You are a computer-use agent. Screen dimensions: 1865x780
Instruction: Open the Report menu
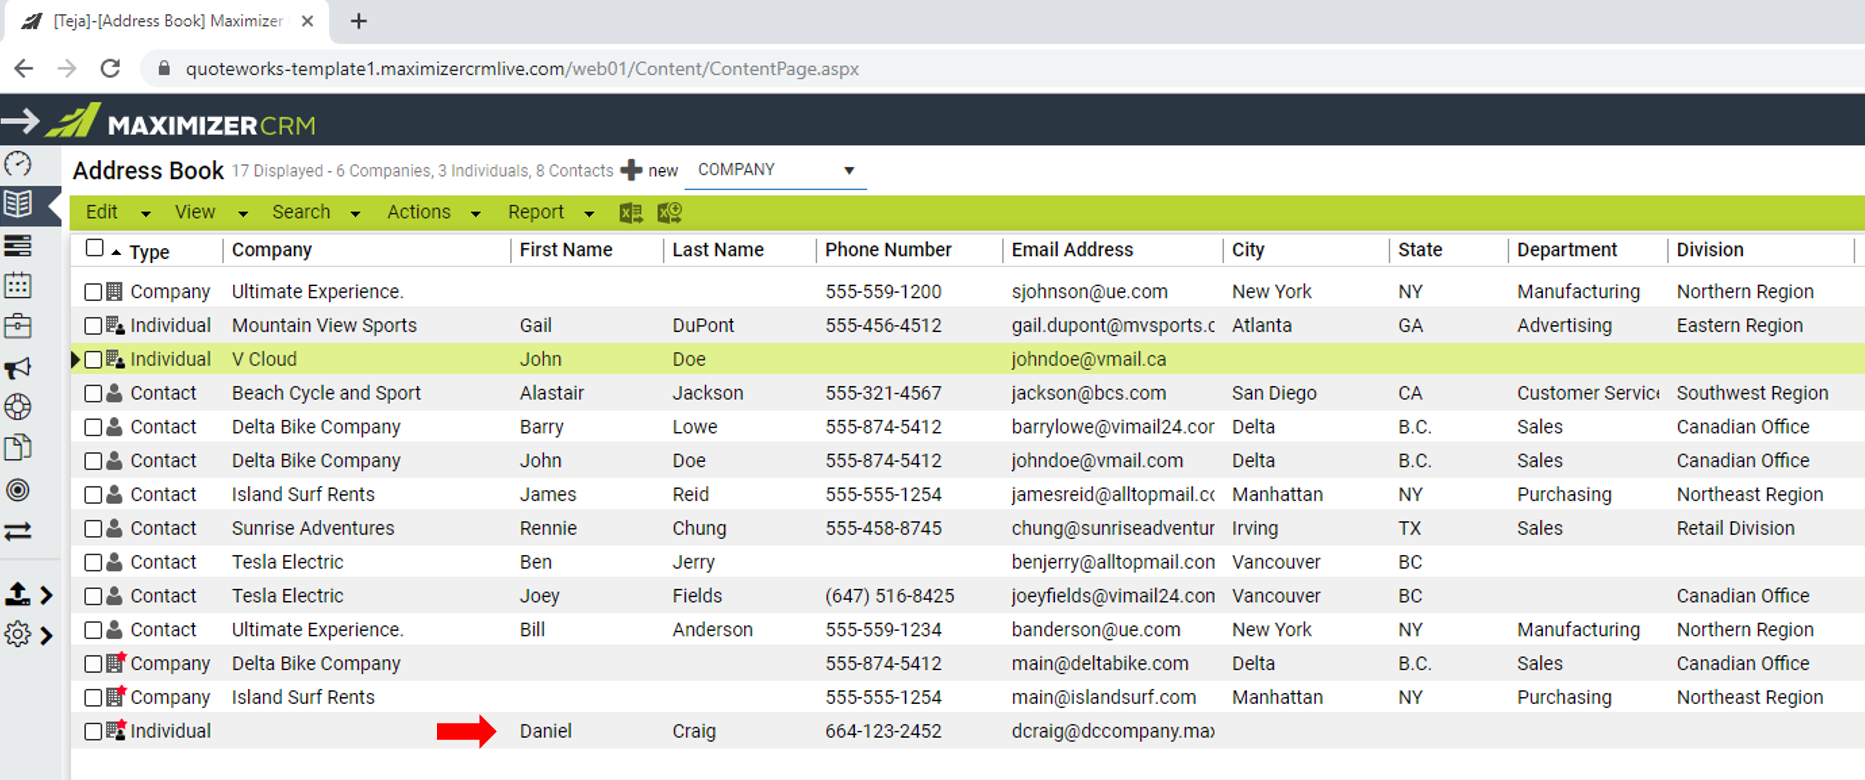click(550, 212)
